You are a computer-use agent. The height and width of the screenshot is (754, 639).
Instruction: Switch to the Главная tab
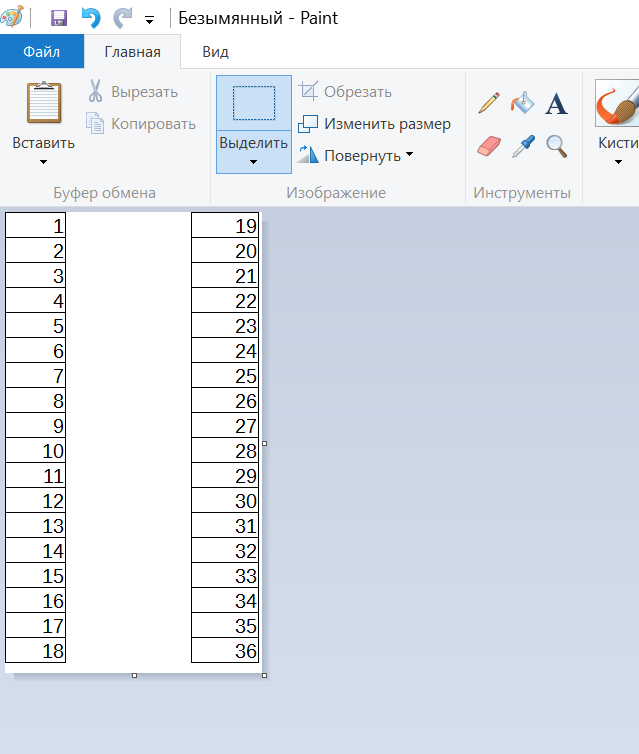[x=132, y=51]
